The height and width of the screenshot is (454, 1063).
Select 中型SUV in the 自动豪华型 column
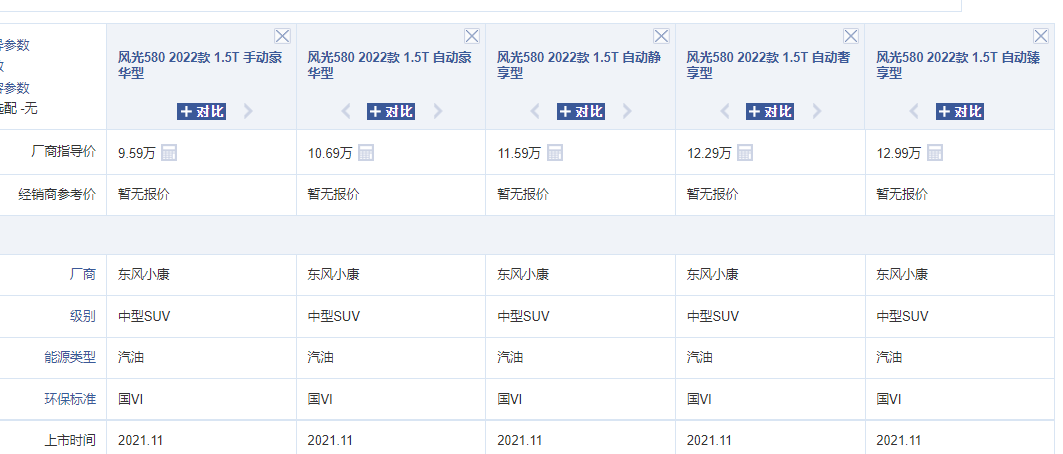click(334, 316)
